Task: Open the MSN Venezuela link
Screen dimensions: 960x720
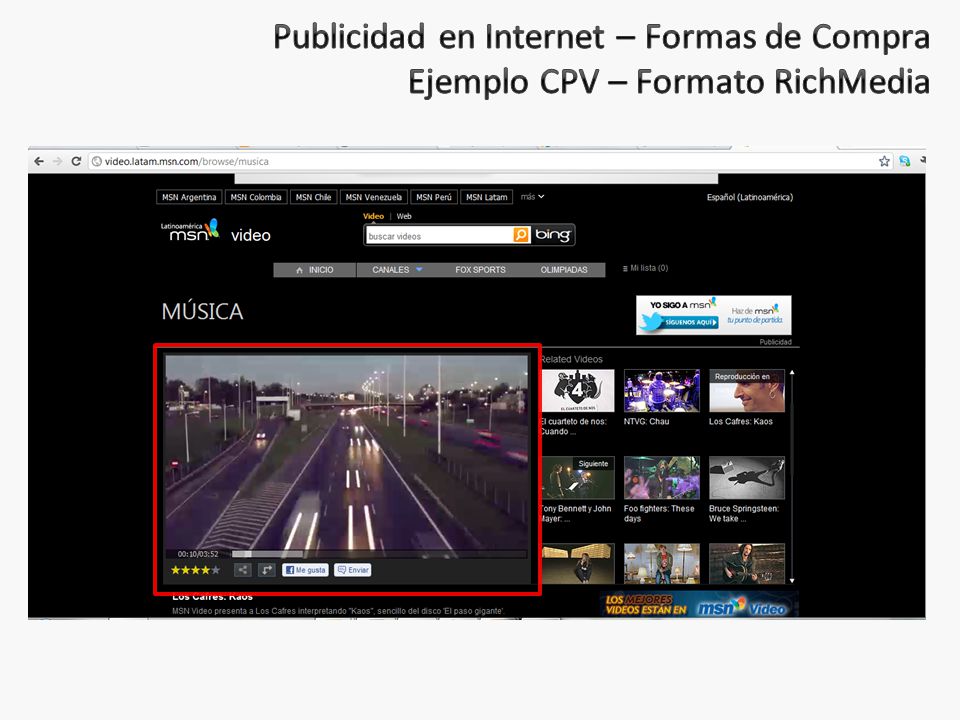Action: pyautogui.click(x=373, y=197)
